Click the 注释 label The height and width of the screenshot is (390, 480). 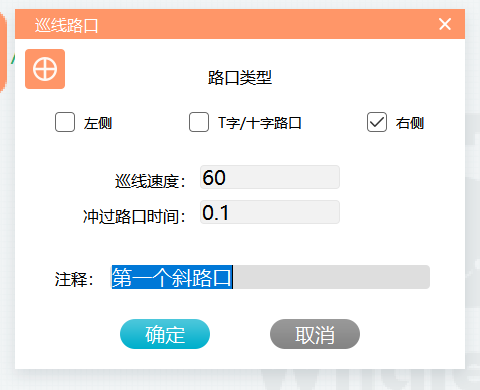74,279
